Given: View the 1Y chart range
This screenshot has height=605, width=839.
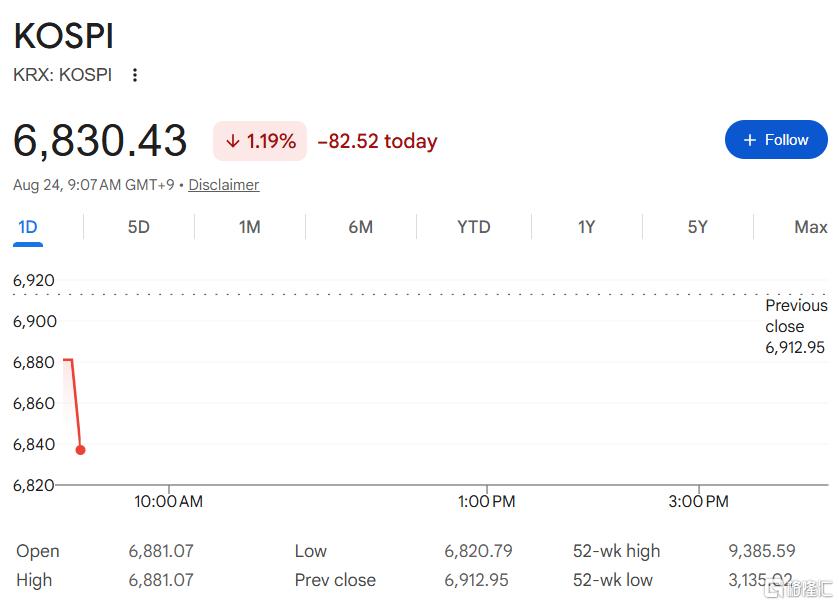Looking at the screenshot, I should coord(586,227).
